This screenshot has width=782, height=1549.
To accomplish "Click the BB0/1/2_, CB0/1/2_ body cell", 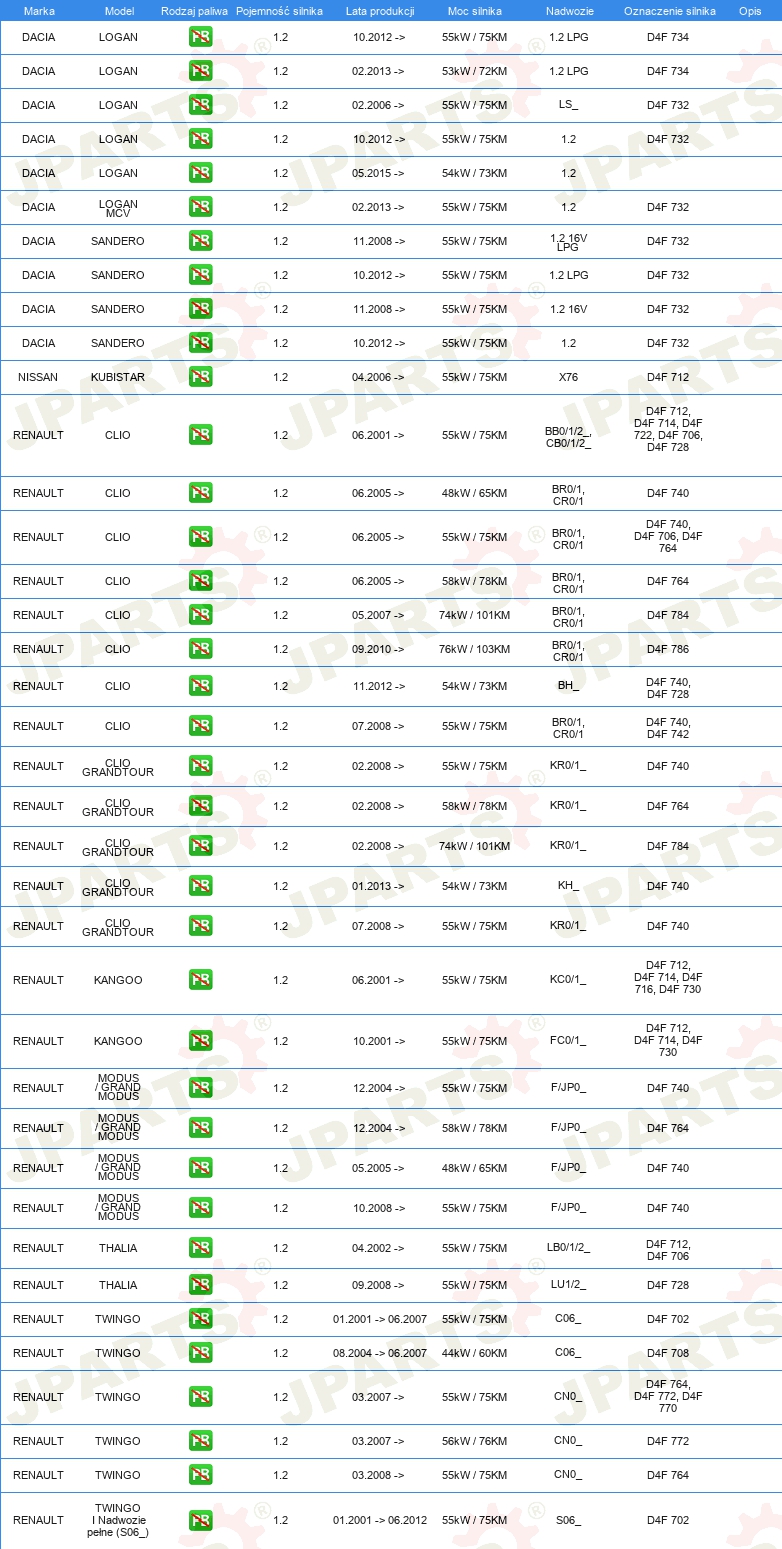I will coord(568,436).
